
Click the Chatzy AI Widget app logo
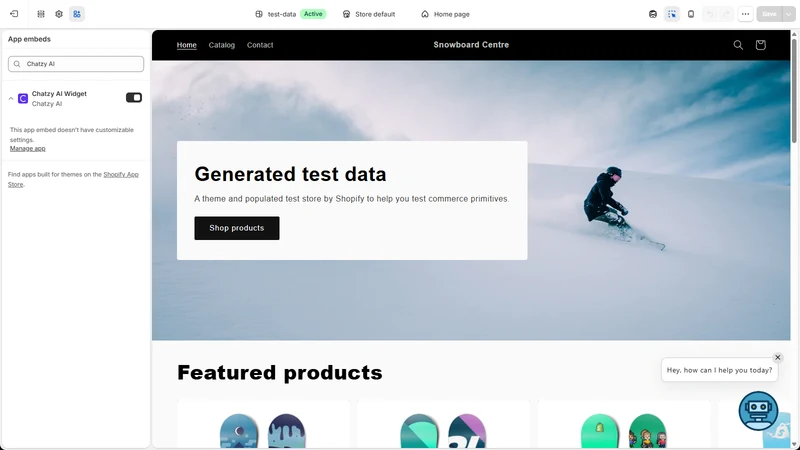click(23, 98)
